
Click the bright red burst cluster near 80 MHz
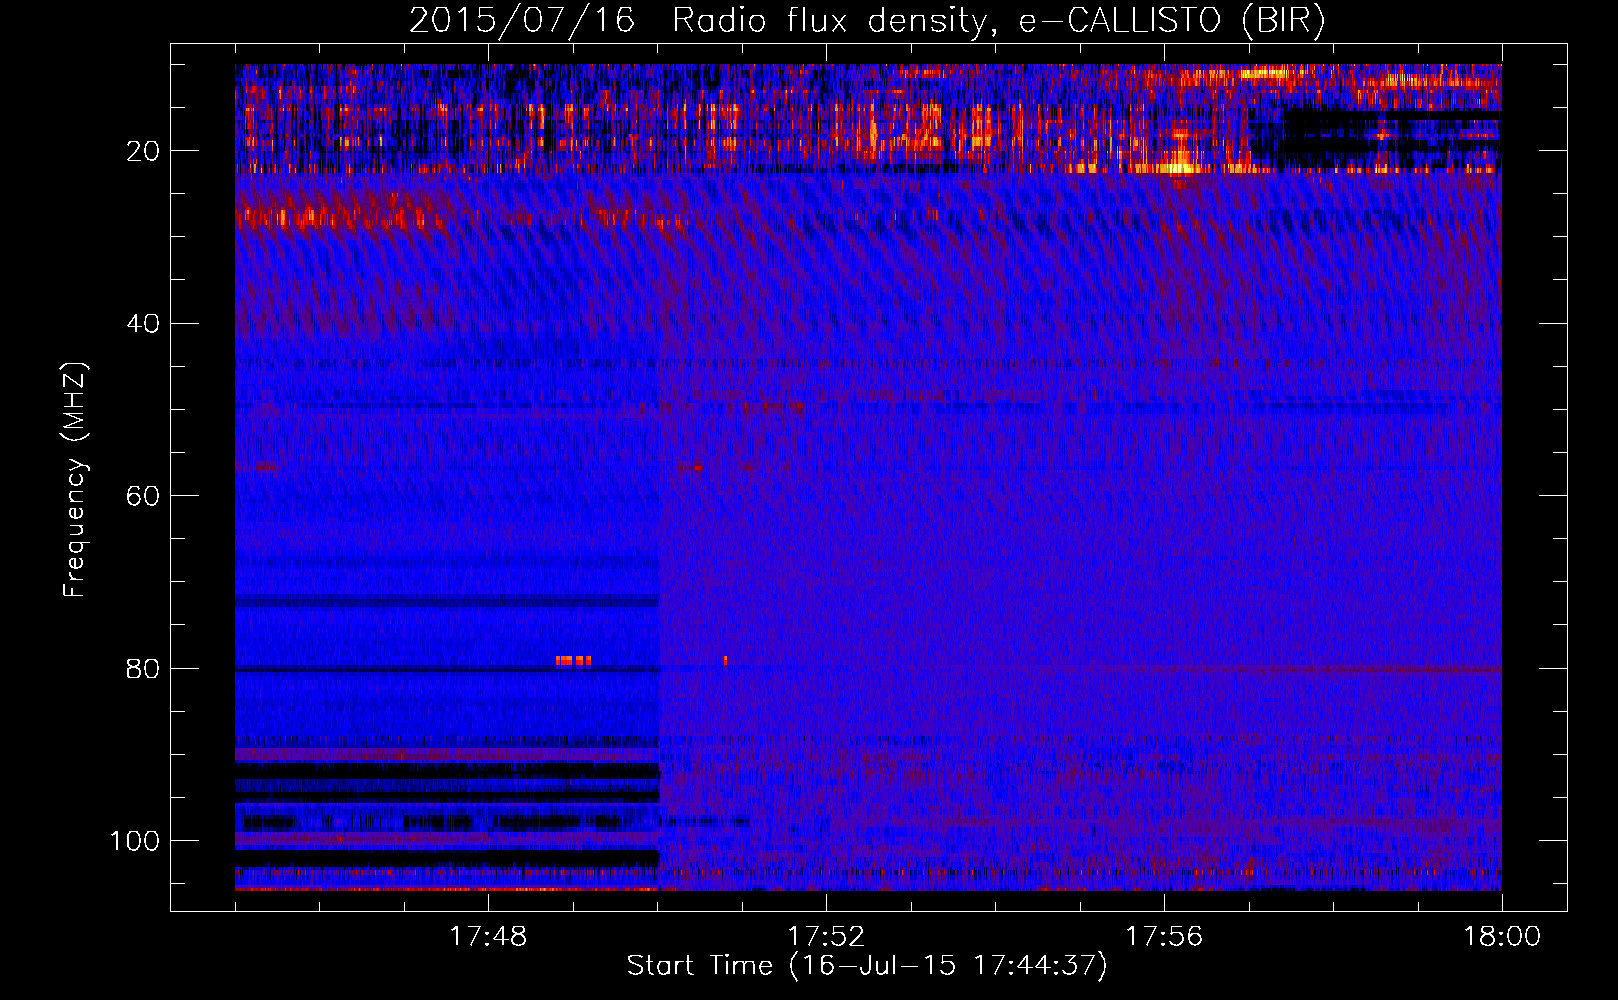click(573, 661)
